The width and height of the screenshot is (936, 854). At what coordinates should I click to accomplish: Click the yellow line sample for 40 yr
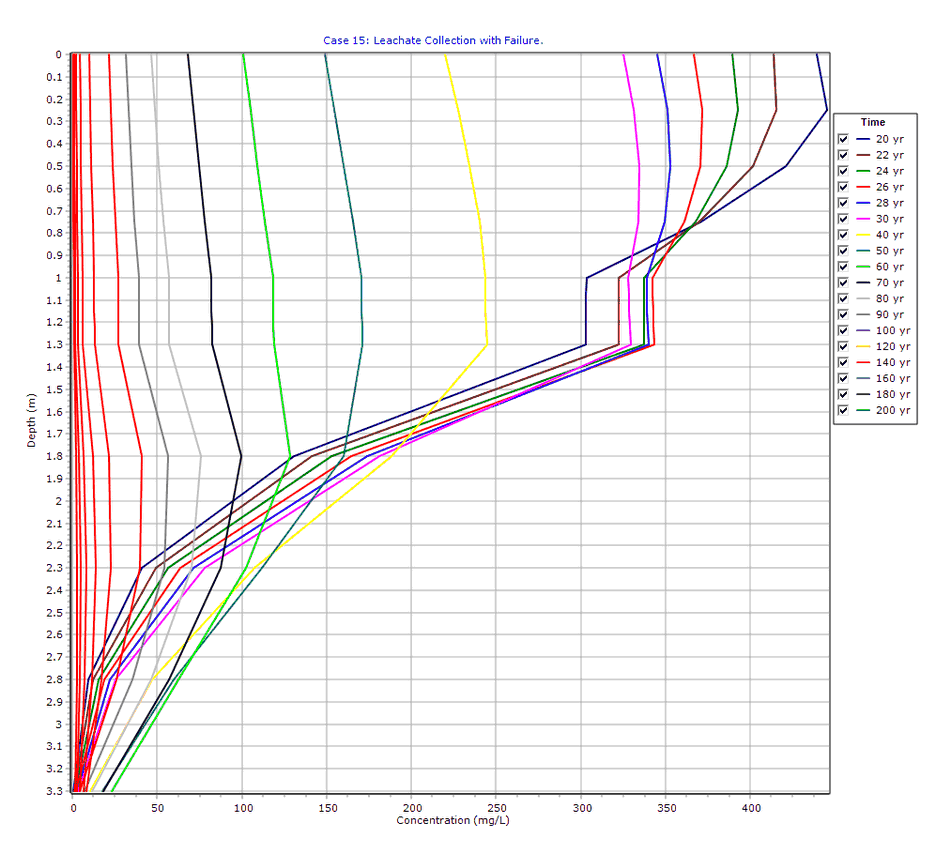click(863, 235)
